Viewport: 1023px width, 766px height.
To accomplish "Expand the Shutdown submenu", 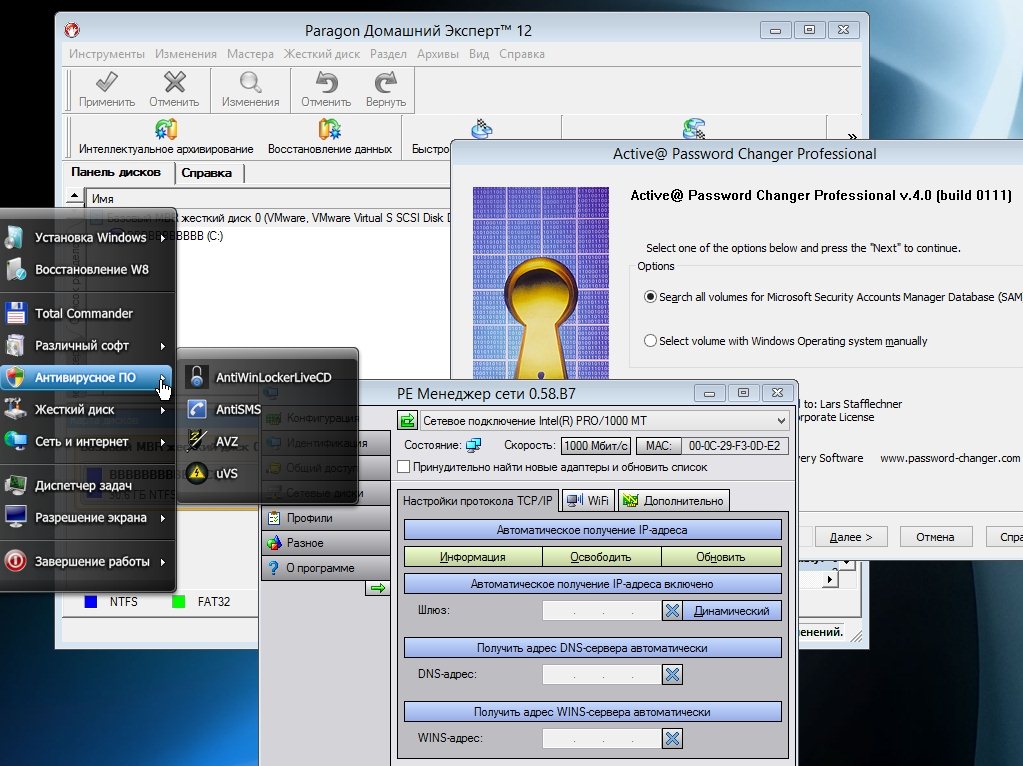I will point(91,561).
